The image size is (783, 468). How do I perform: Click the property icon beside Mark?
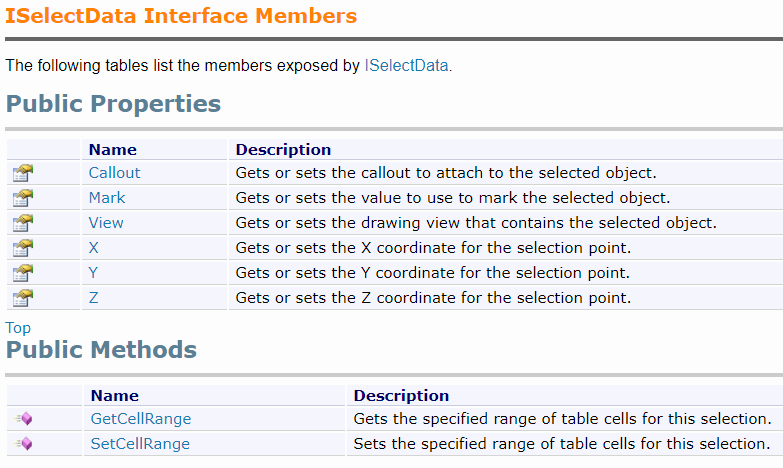[x=23, y=198]
